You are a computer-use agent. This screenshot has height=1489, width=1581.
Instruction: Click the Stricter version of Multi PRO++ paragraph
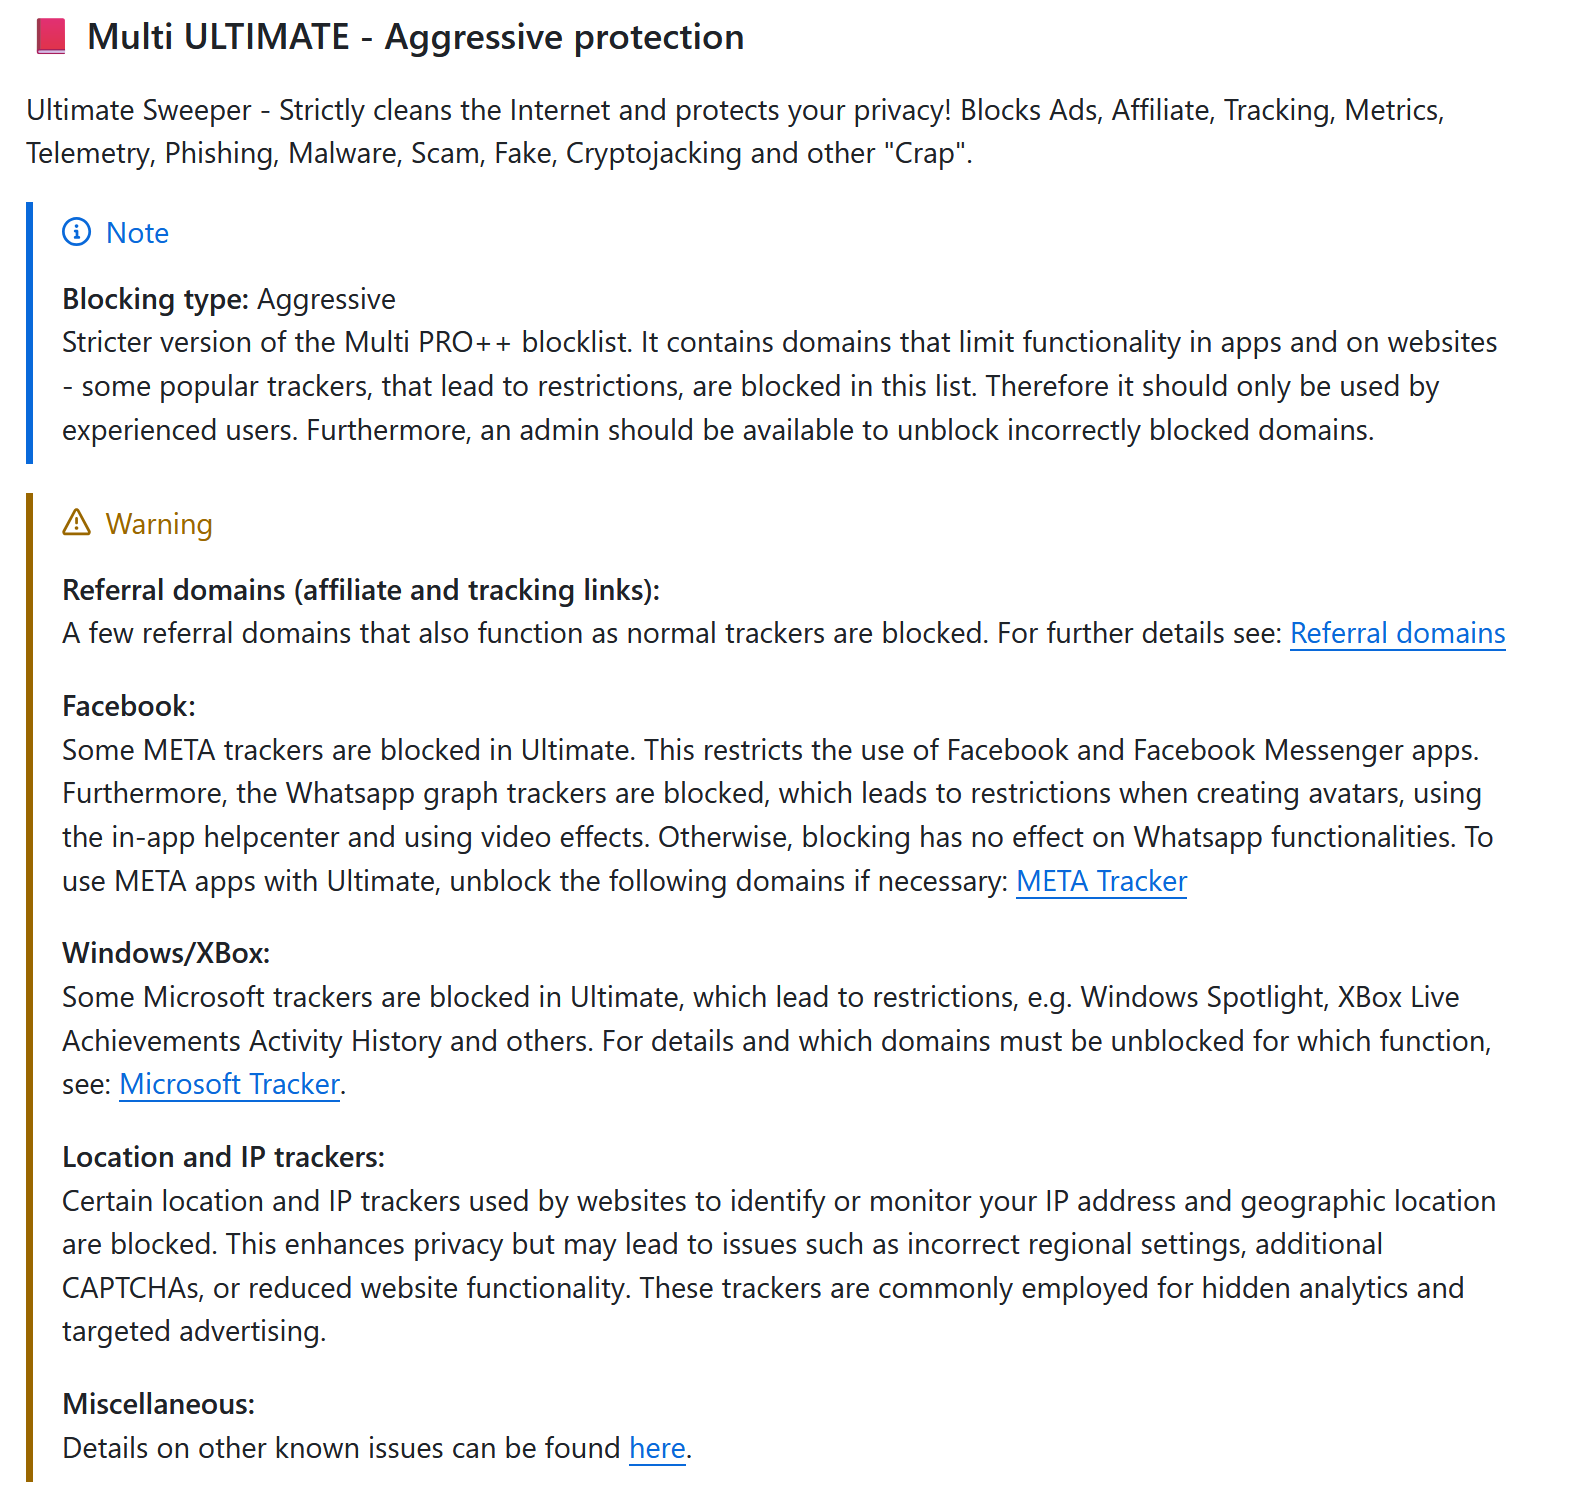pos(779,386)
